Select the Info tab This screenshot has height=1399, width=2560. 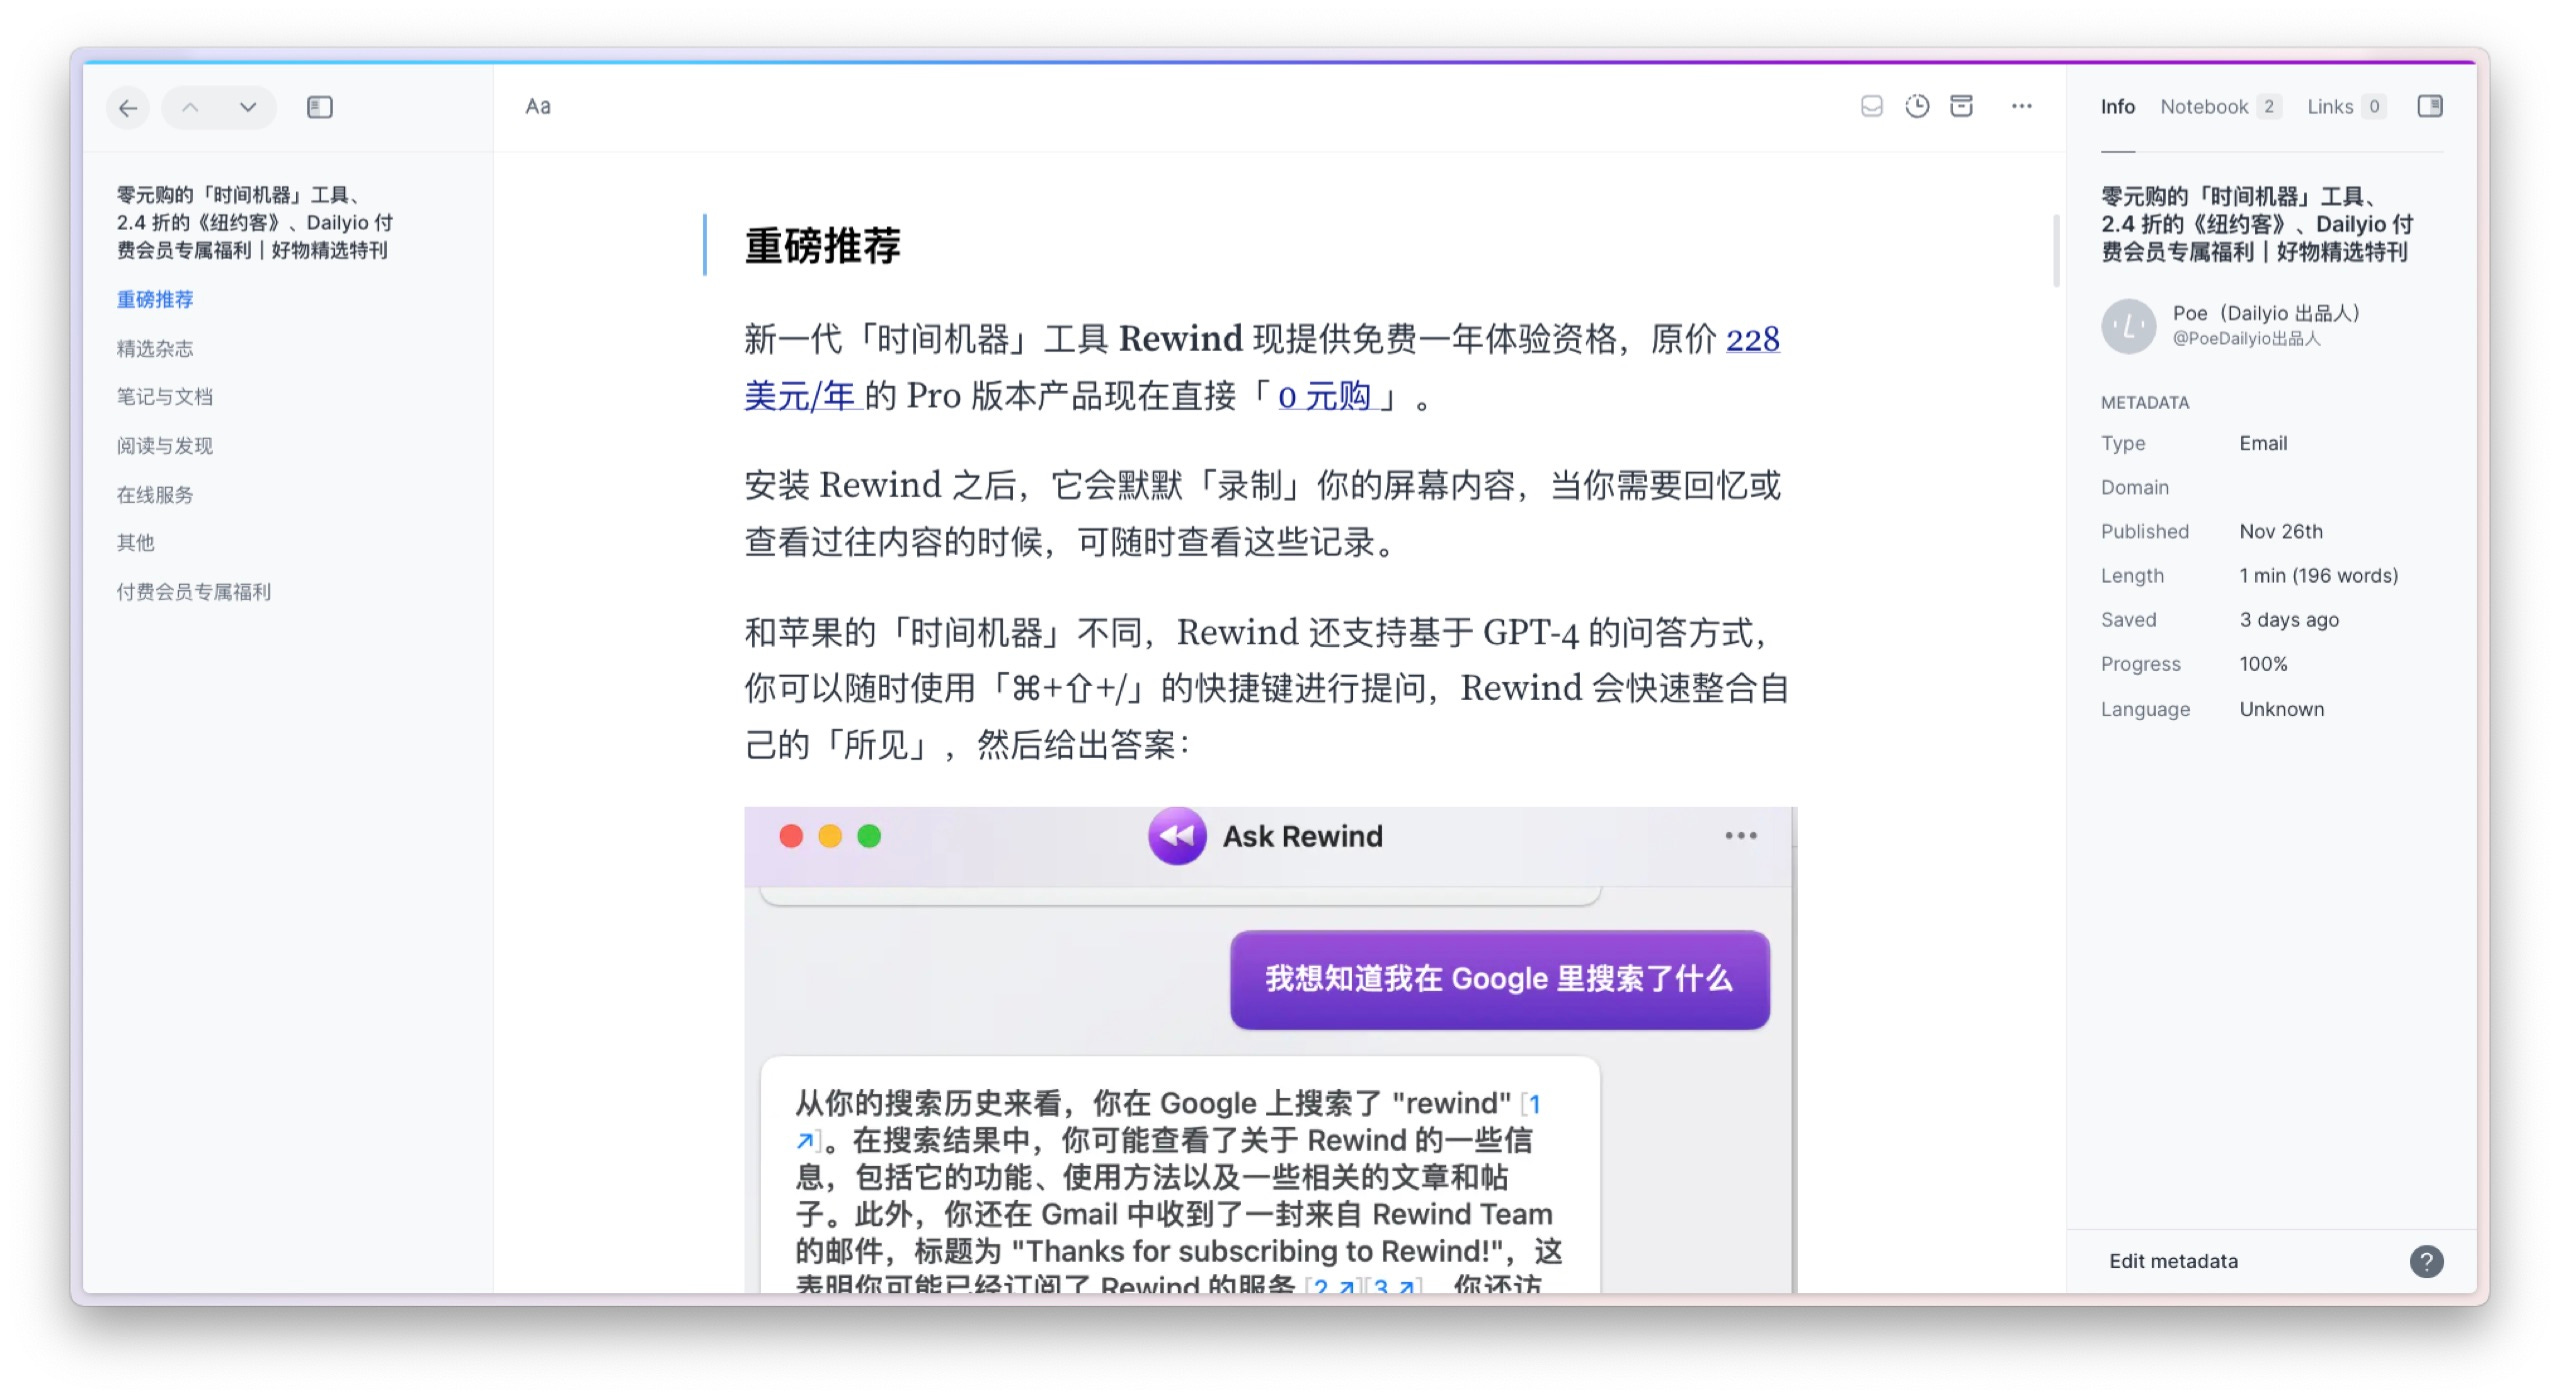click(x=2117, y=107)
